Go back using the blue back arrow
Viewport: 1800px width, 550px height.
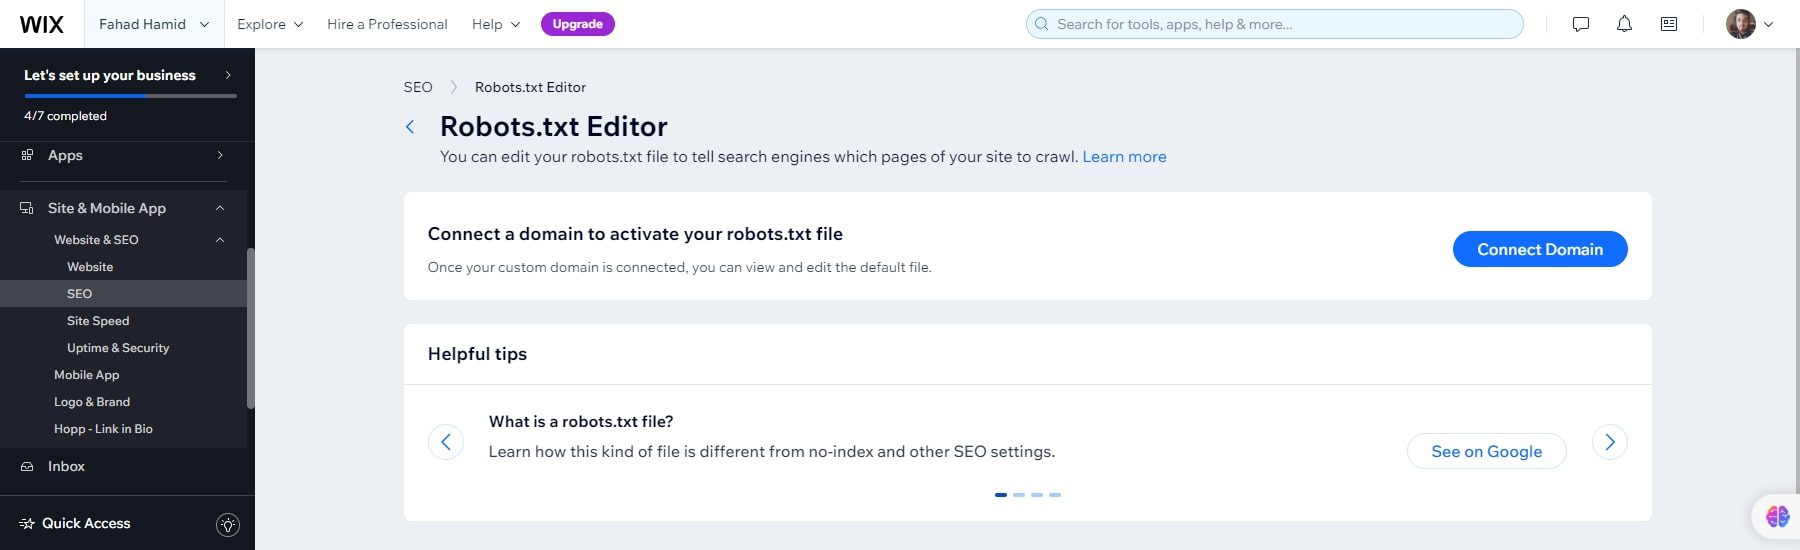point(410,127)
